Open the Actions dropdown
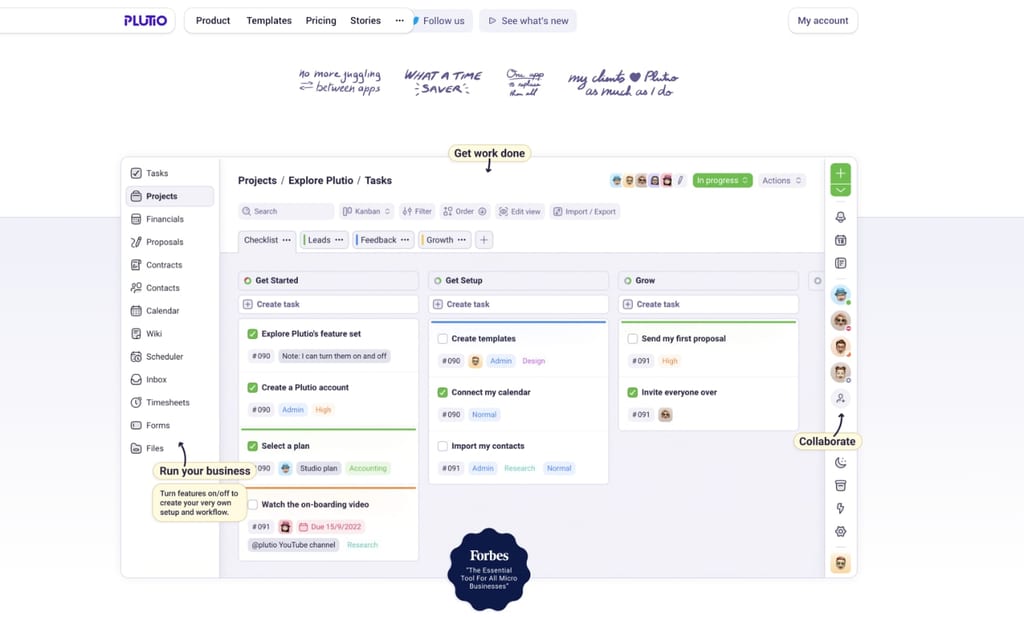 [x=782, y=180]
